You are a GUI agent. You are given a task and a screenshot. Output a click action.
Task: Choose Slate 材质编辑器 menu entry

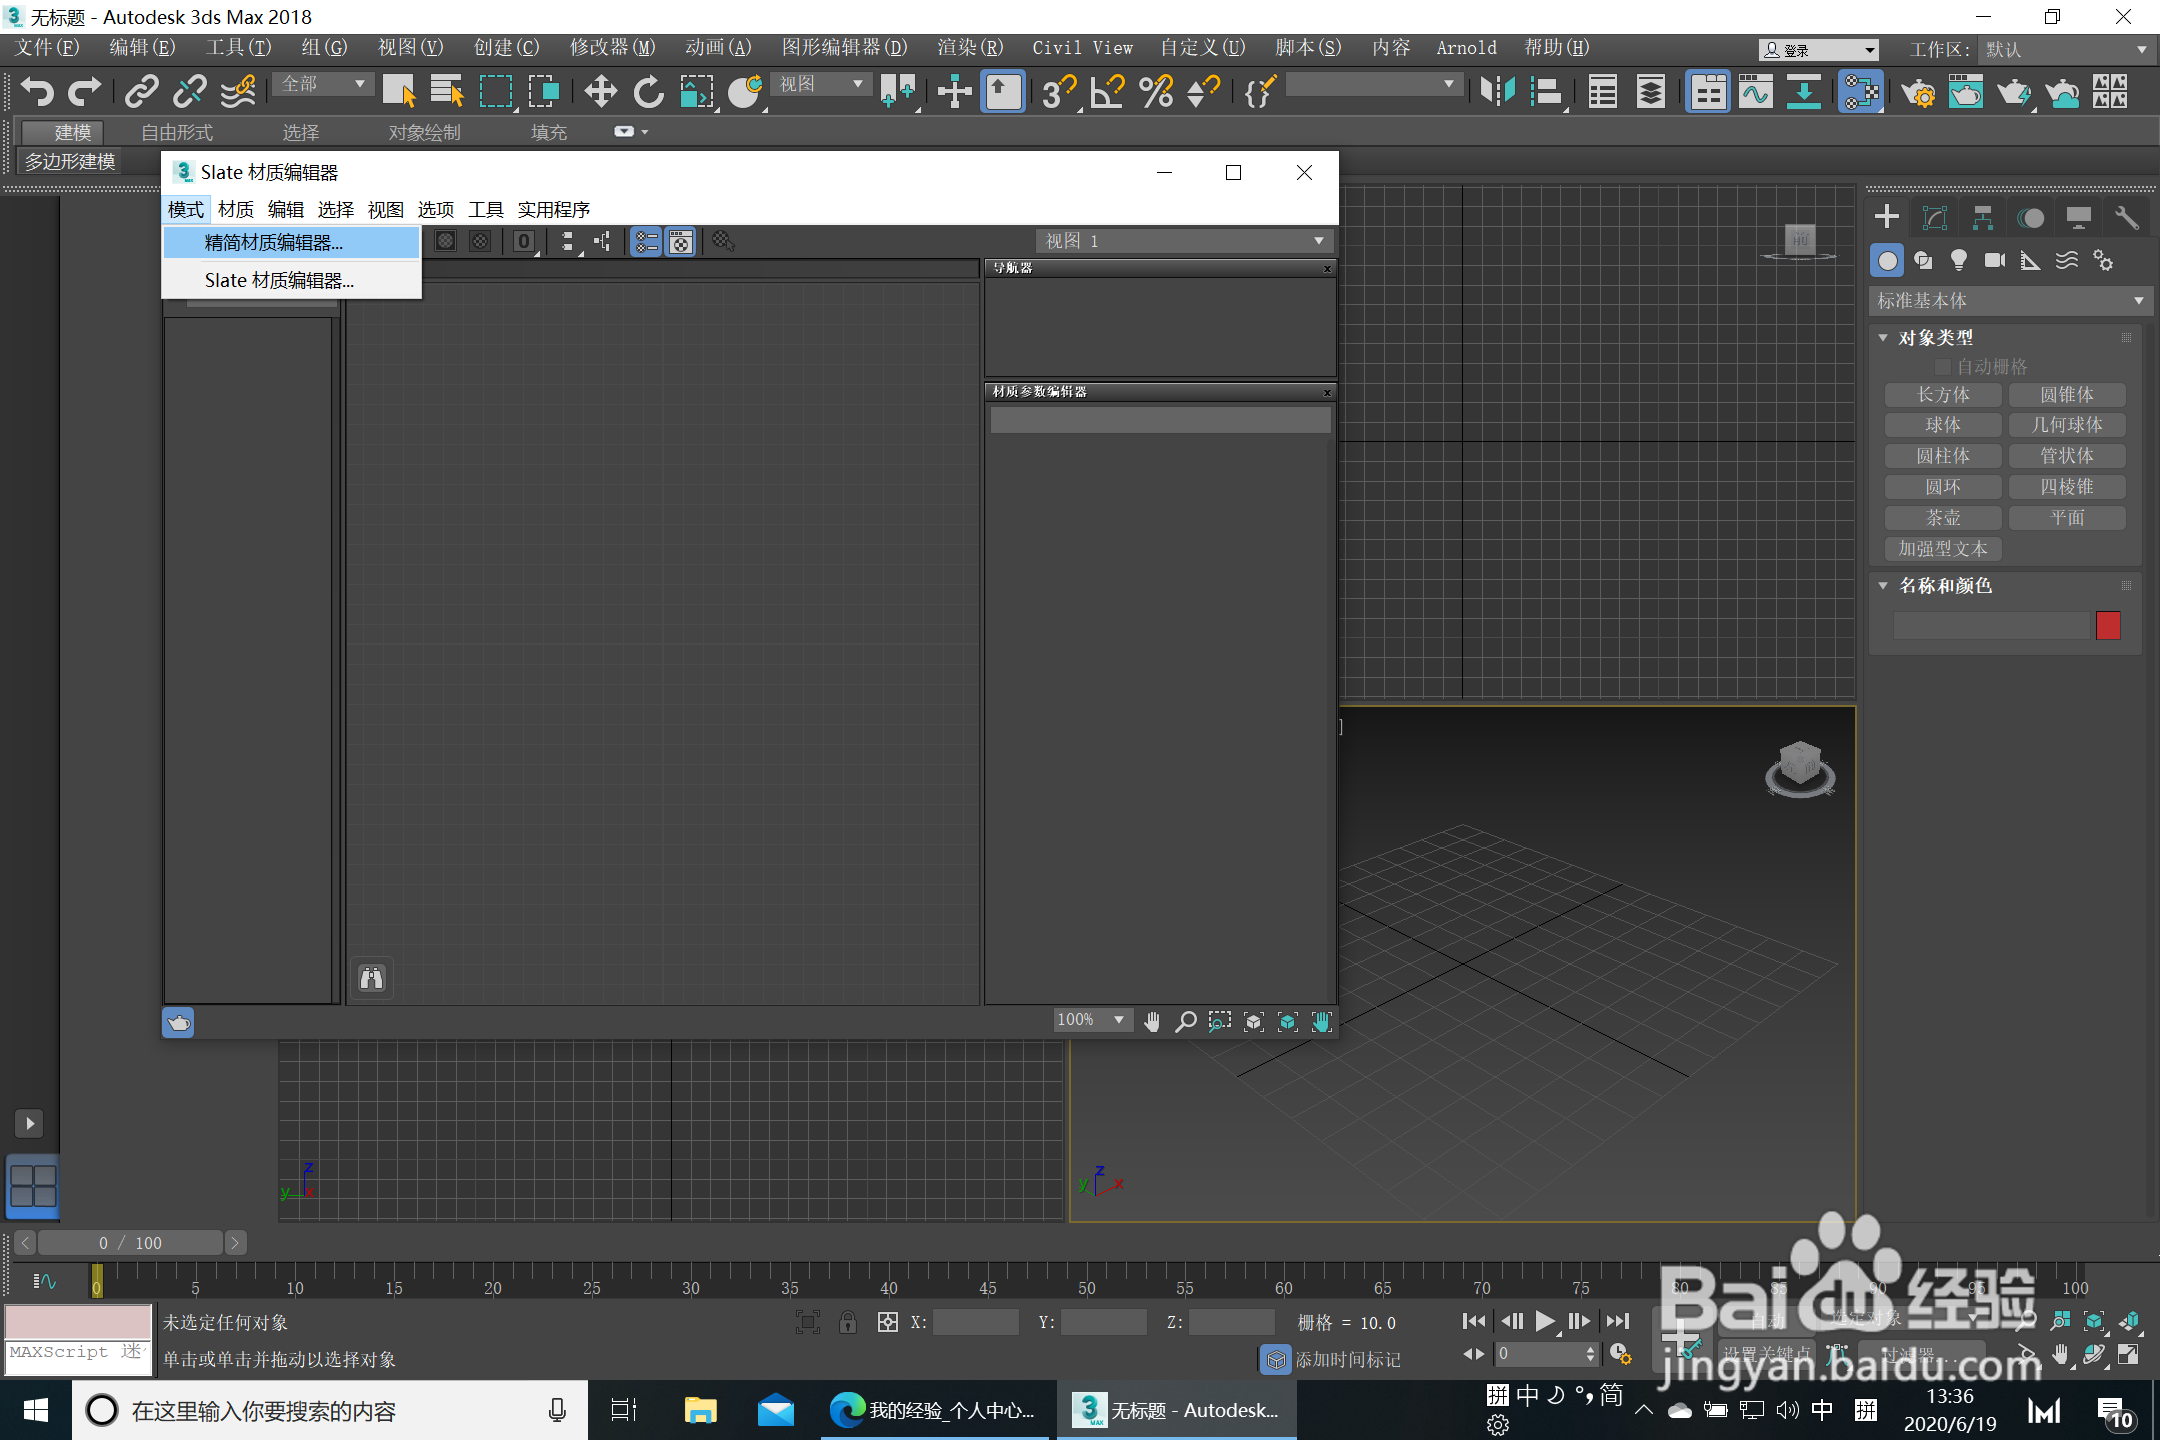[291, 281]
